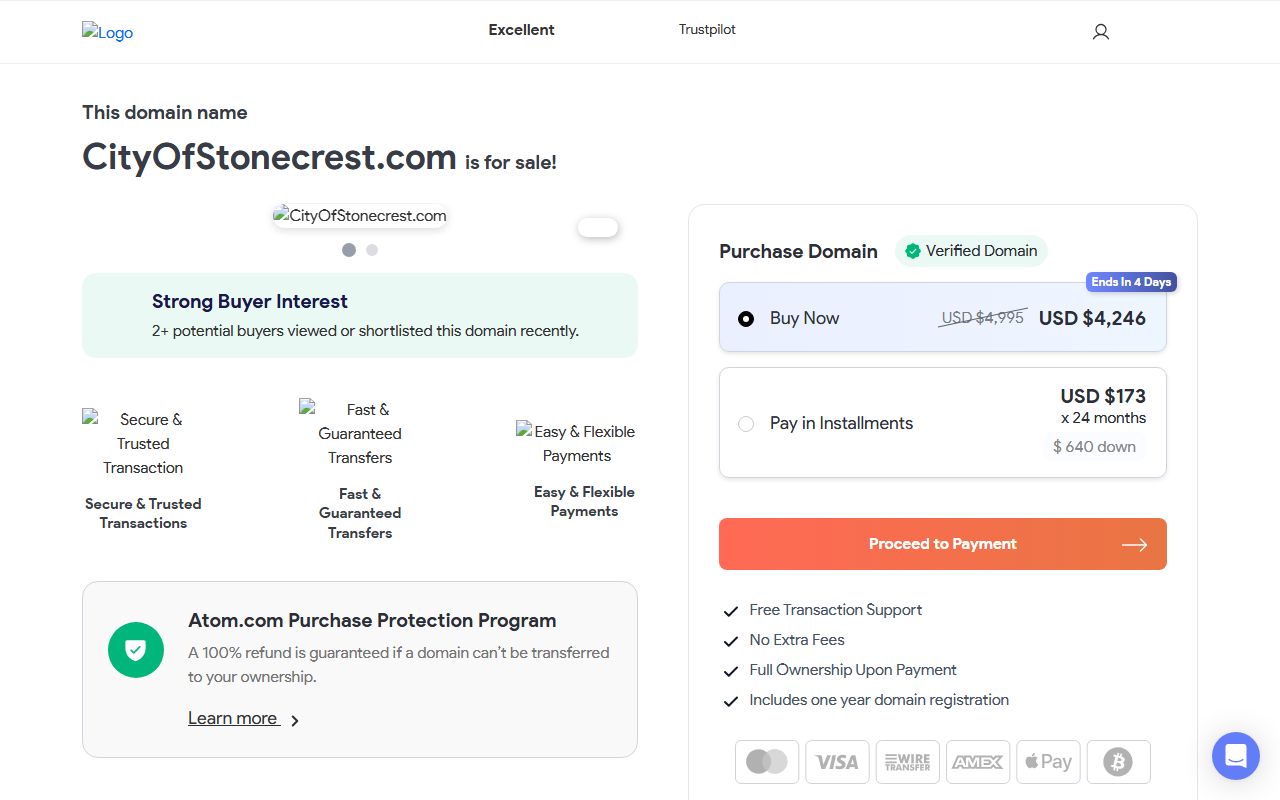Select the Buy Now radio option
Image resolution: width=1280 pixels, height=800 pixels.
[x=746, y=319]
